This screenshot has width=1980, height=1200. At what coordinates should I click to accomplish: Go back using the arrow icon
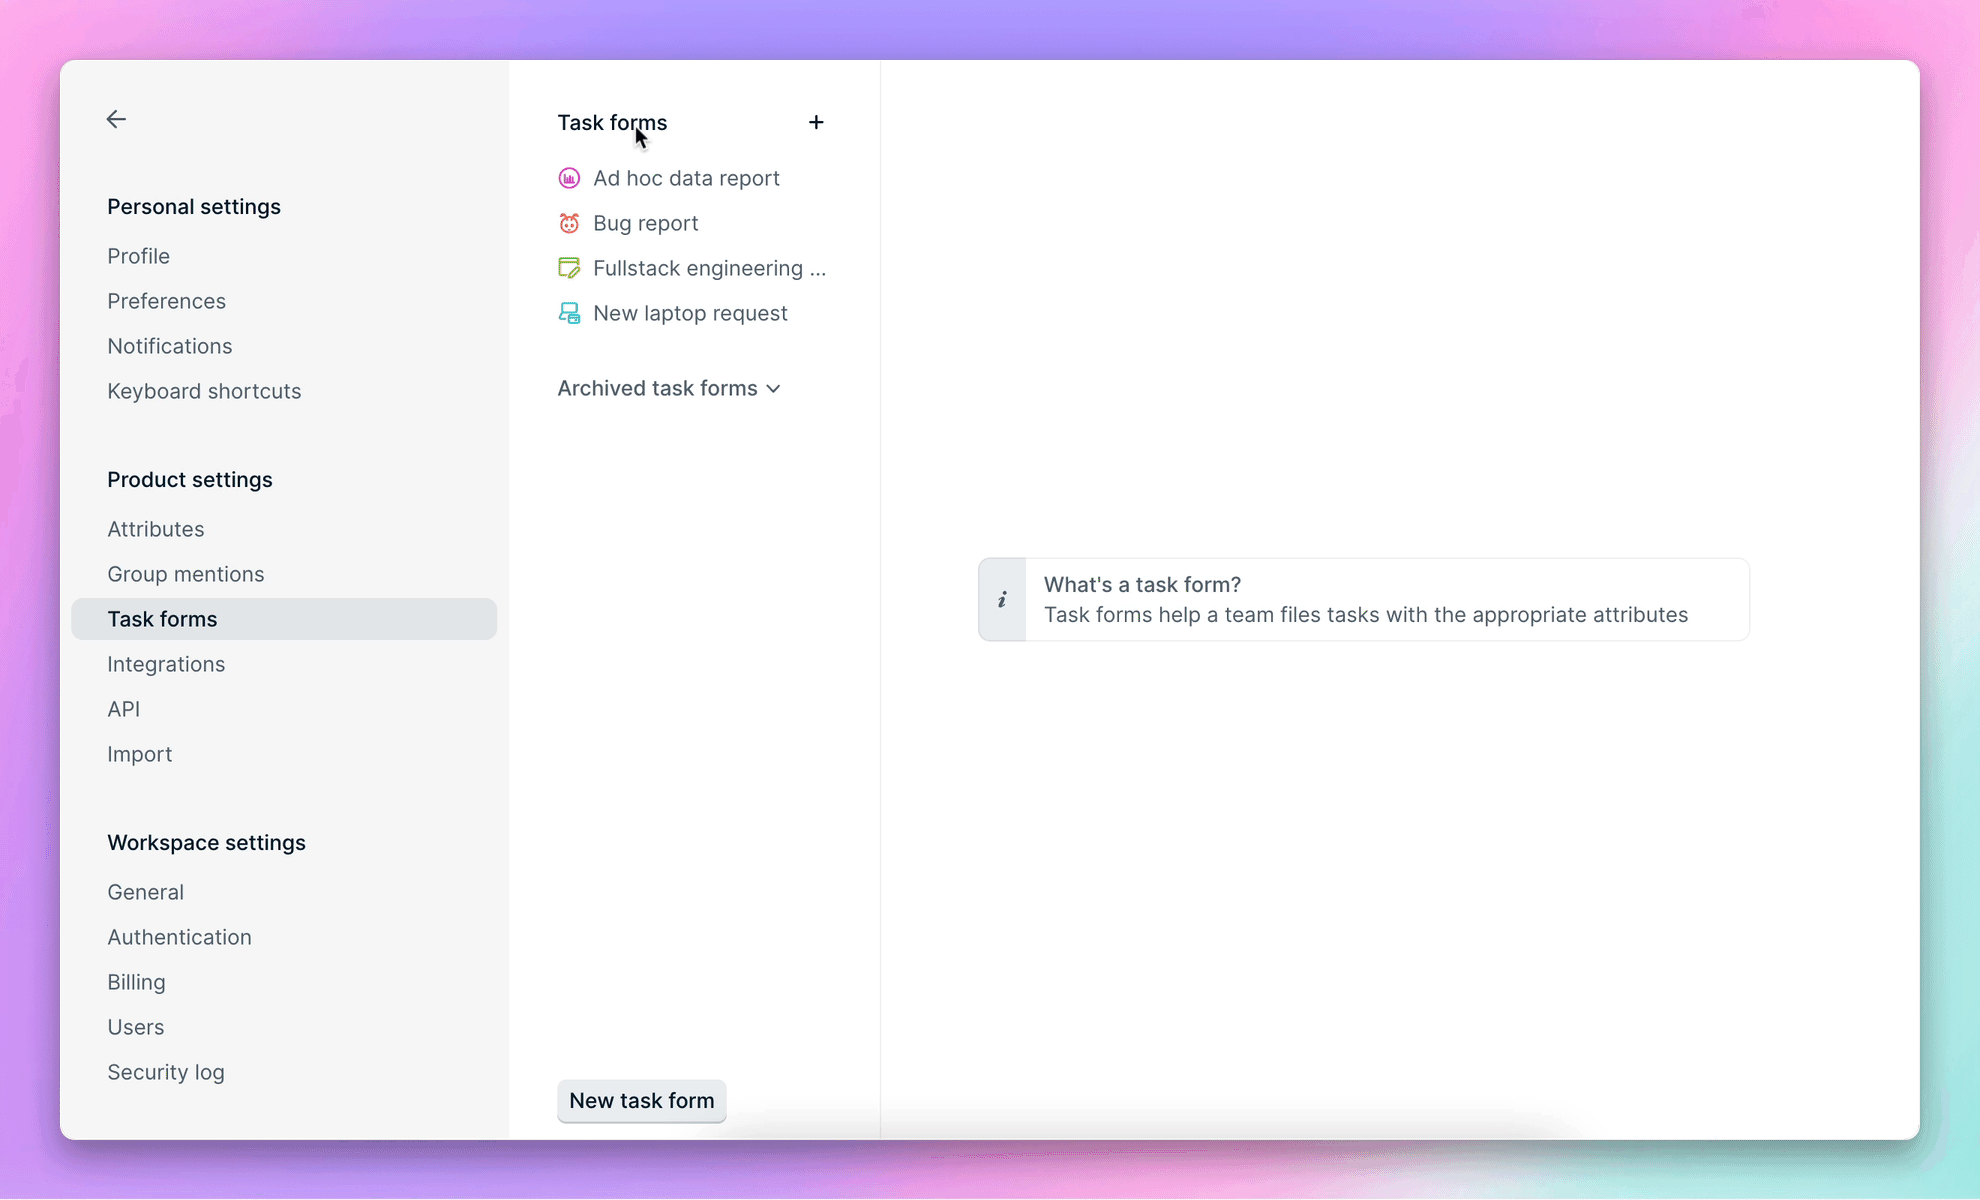[x=116, y=119]
